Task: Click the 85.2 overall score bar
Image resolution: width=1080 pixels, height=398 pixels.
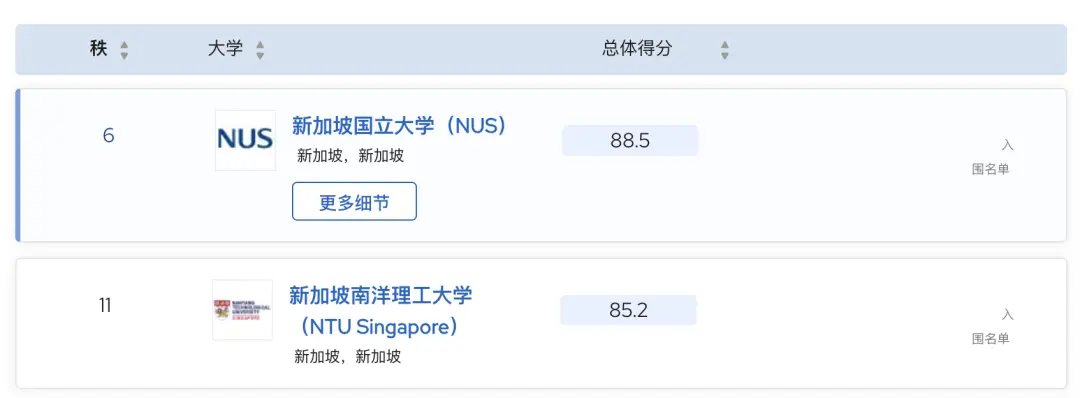Action: (628, 310)
